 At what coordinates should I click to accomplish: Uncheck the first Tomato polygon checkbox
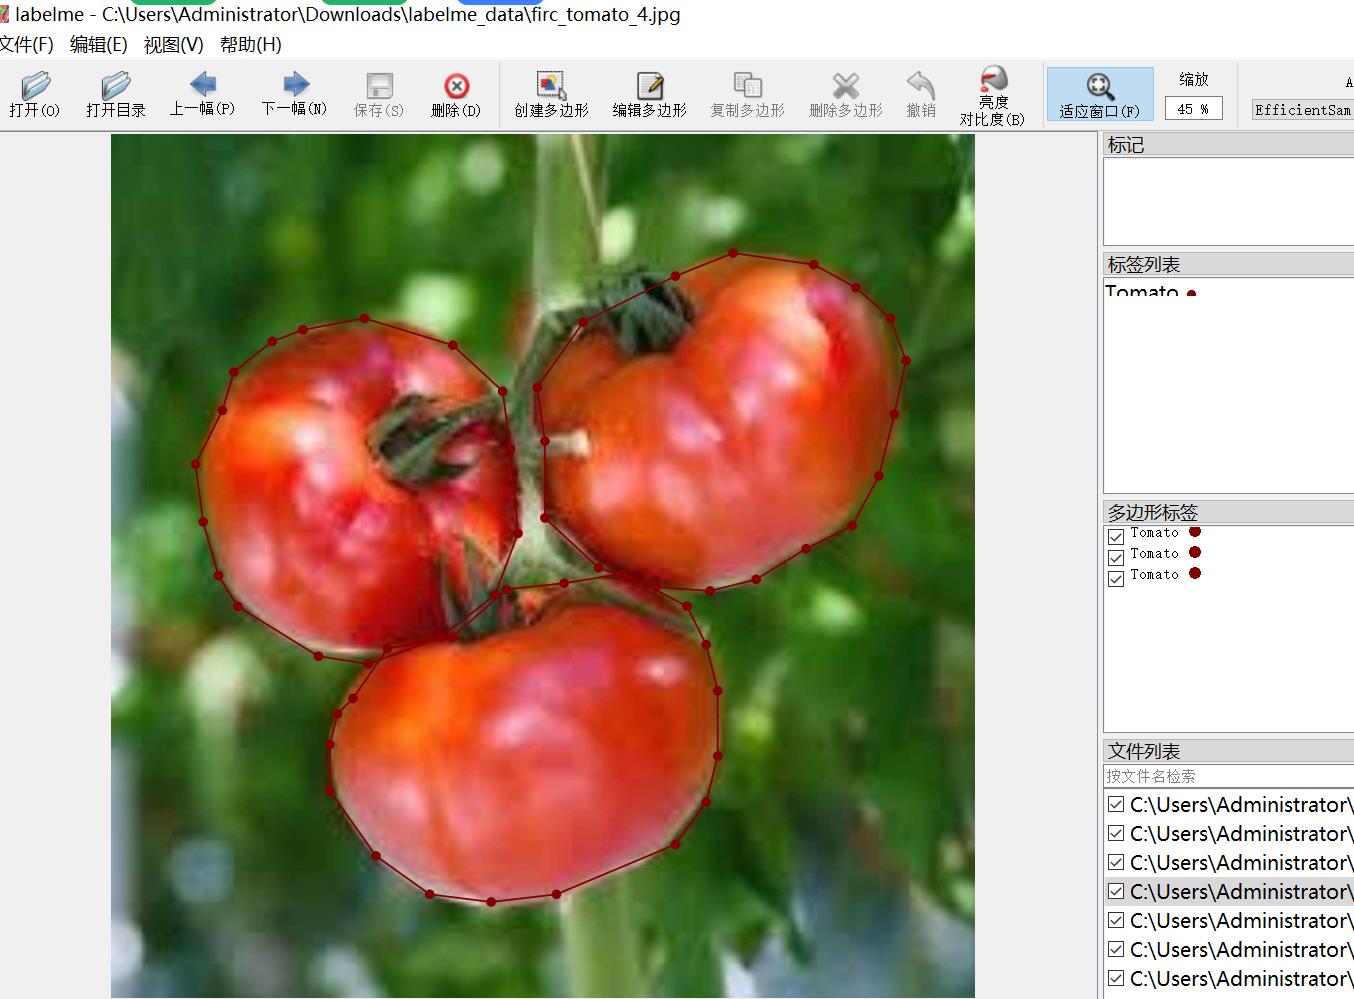pos(1116,536)
